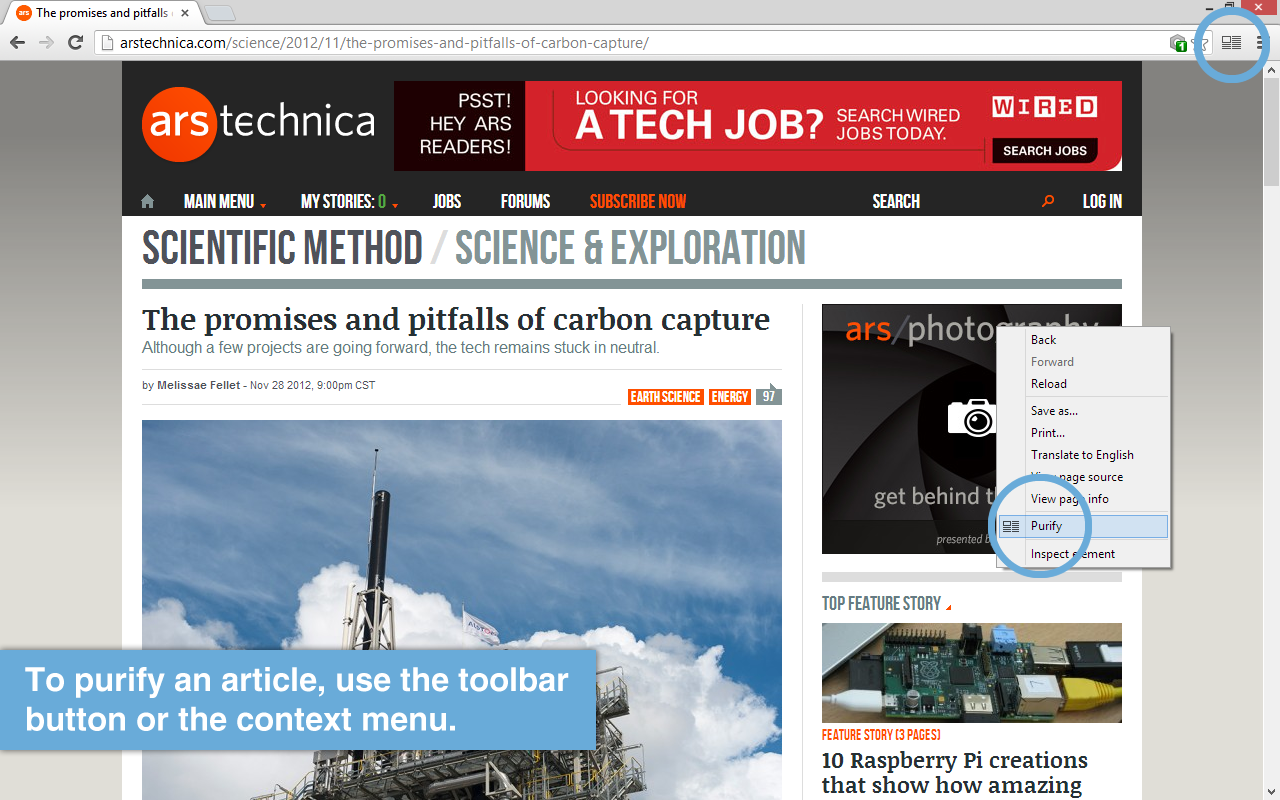The height and width of the screenshot is (800, 1280).
Task: Reload the page with the refresh icon
Action: [x=75, y=42]
